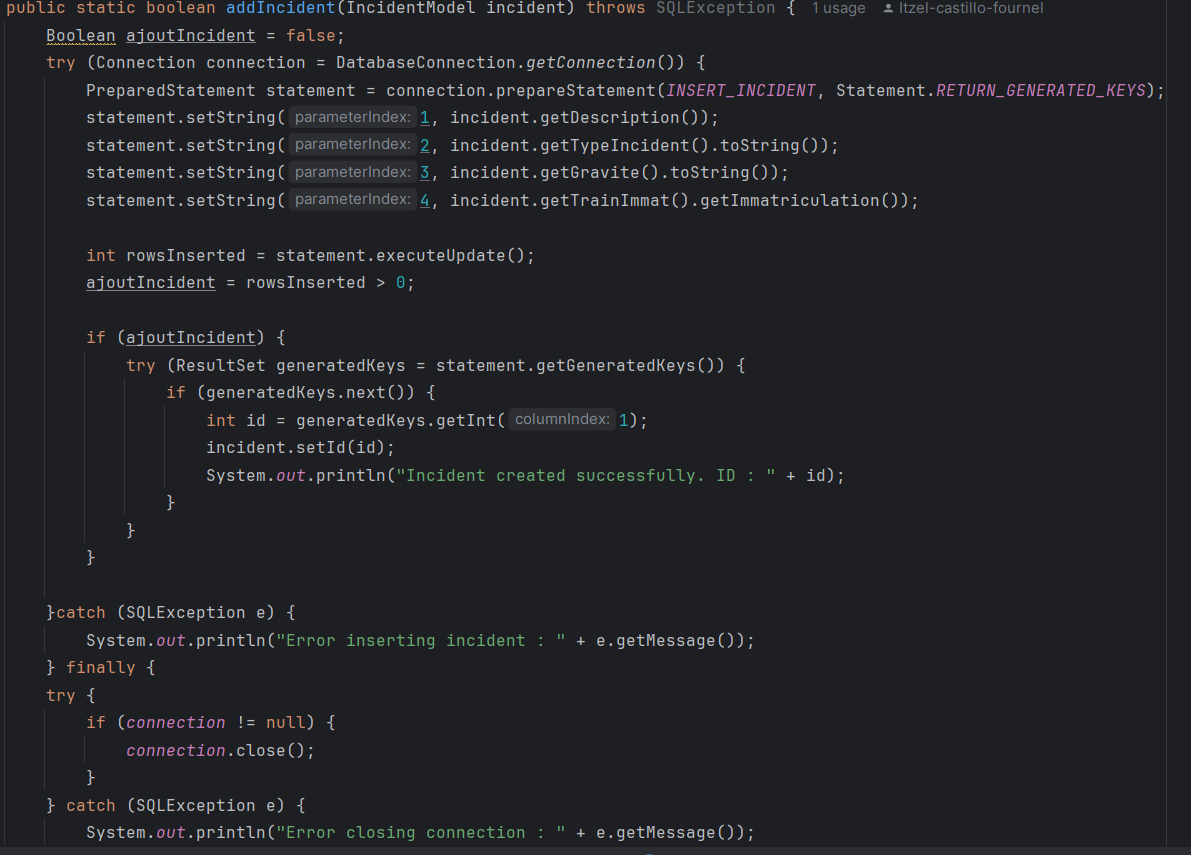1191x855 pixels.
Task: Click the RETURN_GENERATED_KEYS constant
Action: point(1040,89)
